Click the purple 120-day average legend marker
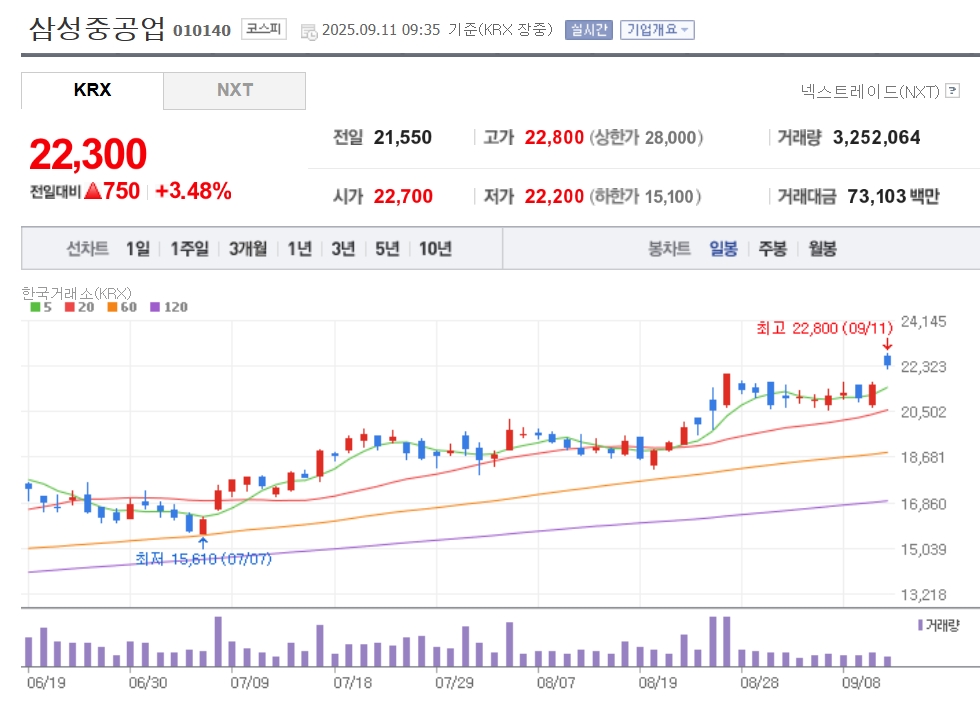The height and width of the screenshot is (714, 980). [155, 307]
